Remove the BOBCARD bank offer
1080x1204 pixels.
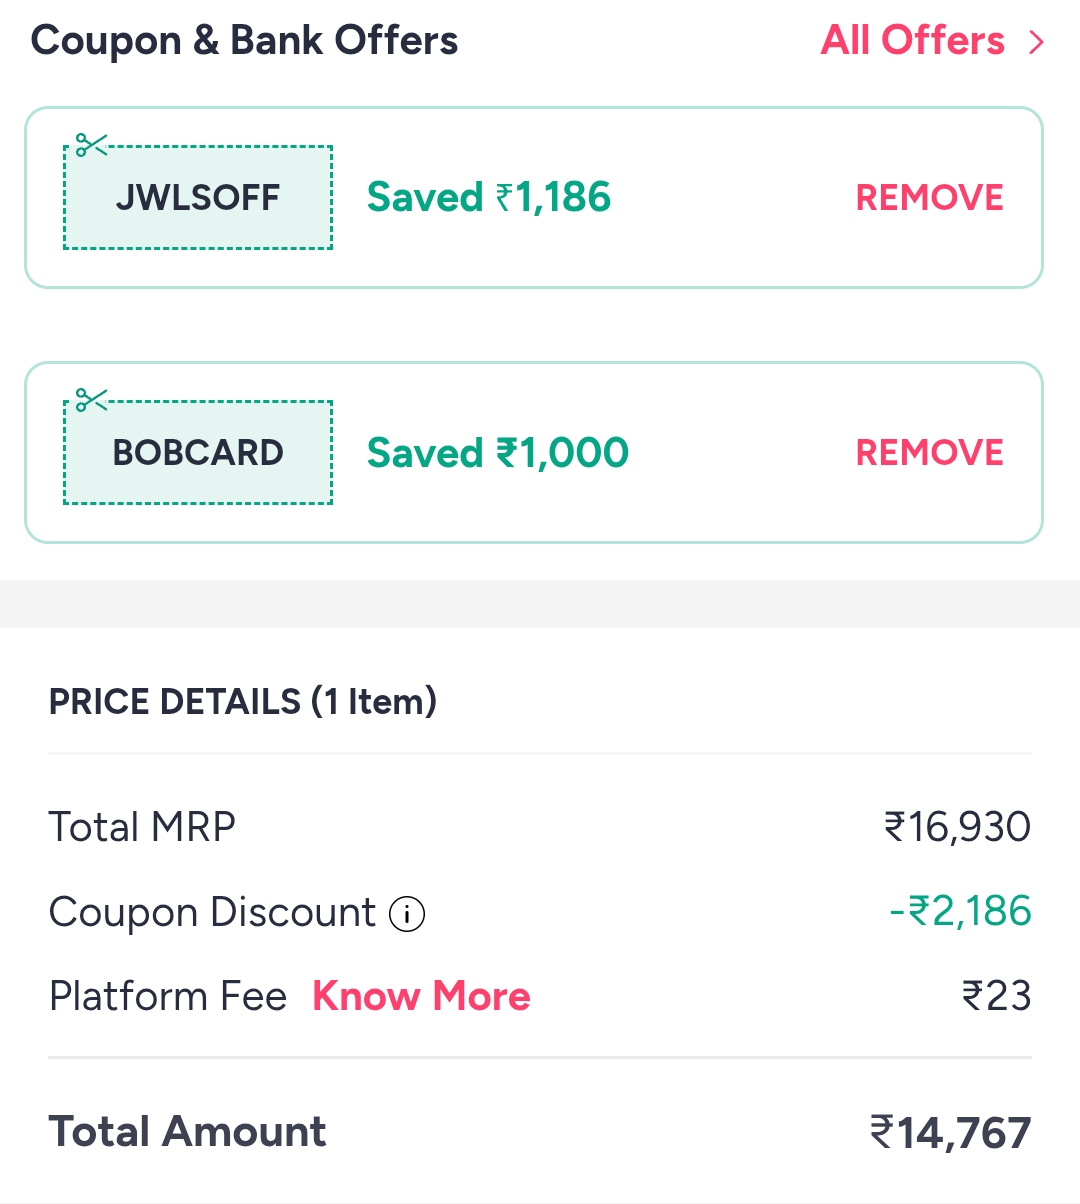(928, 452)
